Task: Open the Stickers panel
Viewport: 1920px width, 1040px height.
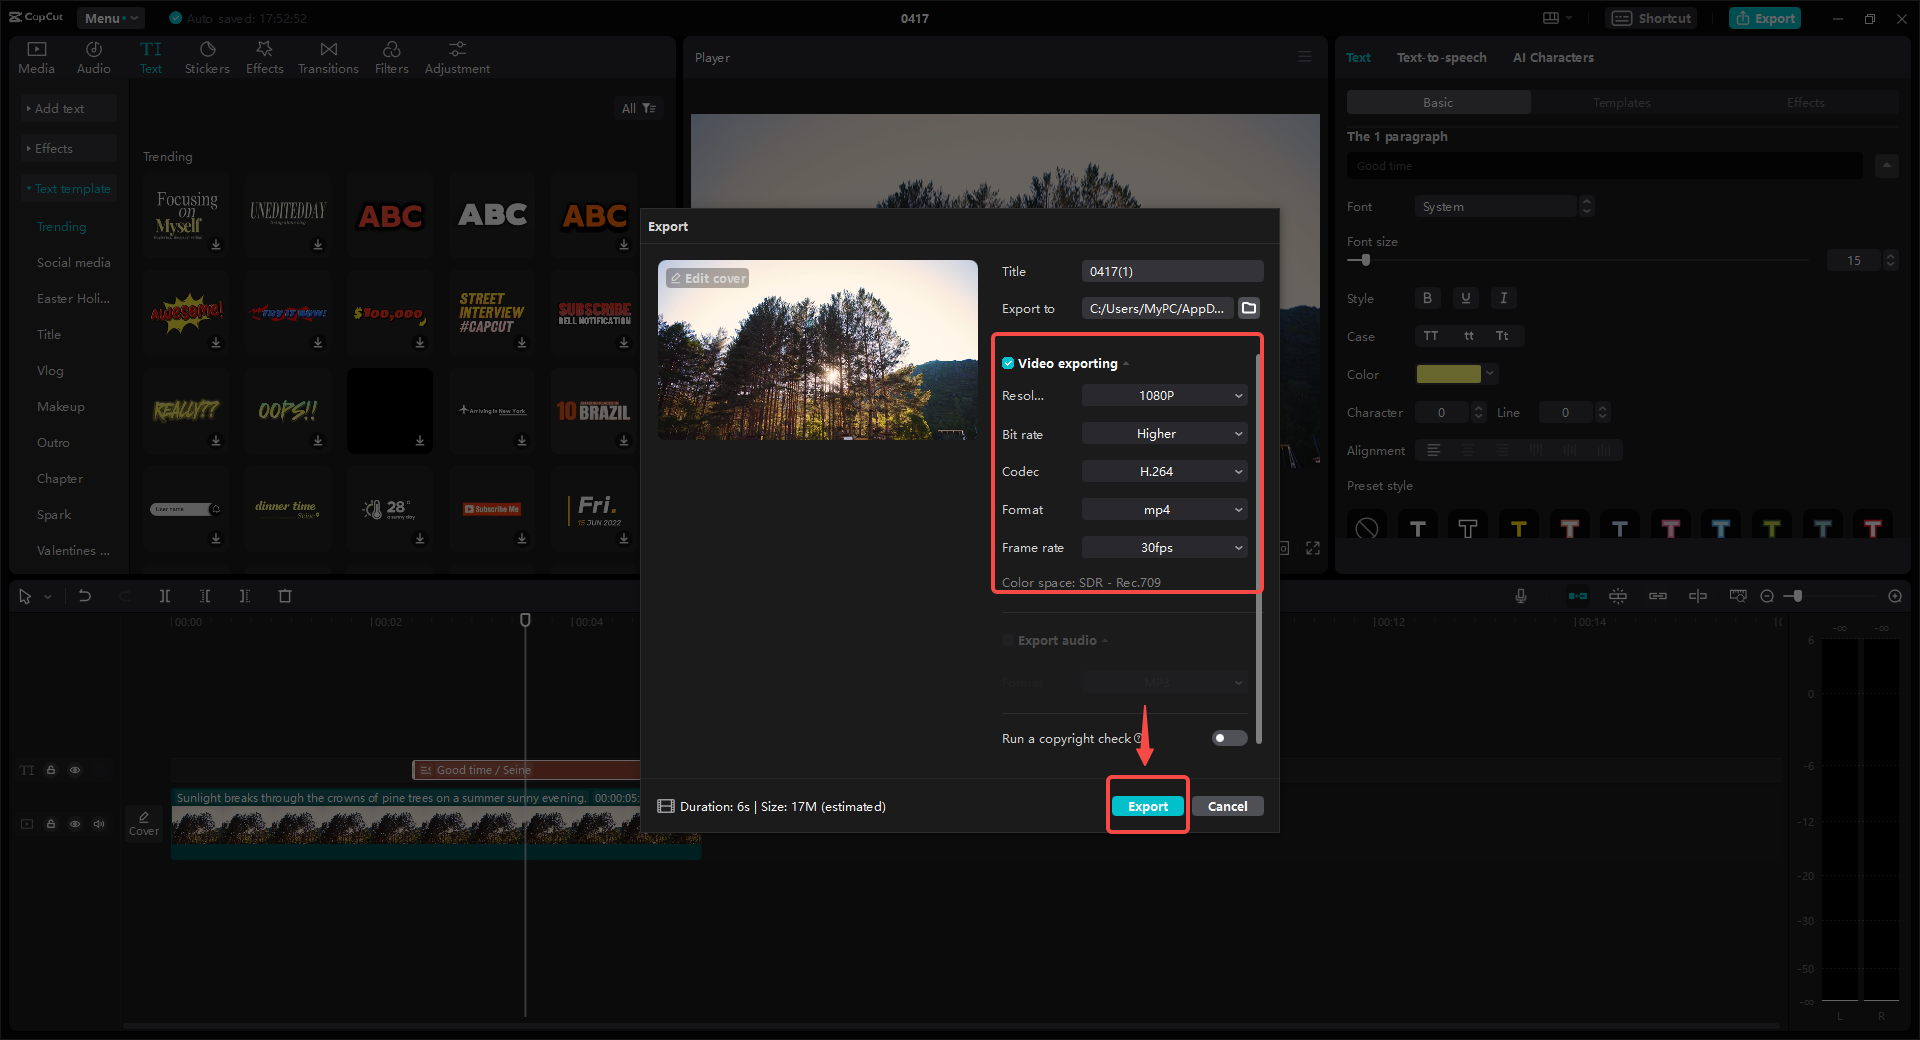Action: pyautogui.click(x=207, y=56)
